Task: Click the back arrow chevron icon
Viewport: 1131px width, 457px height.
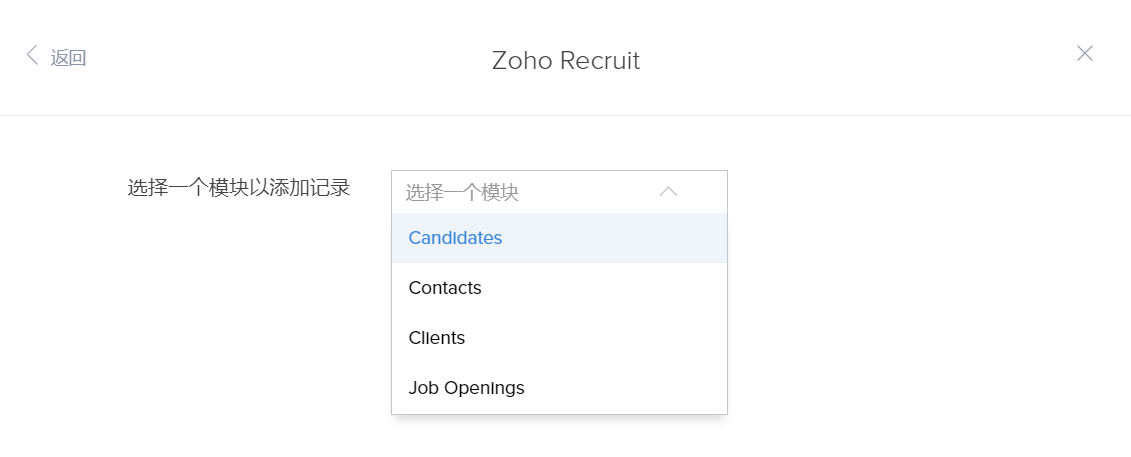Action: [x=32, y=56]
